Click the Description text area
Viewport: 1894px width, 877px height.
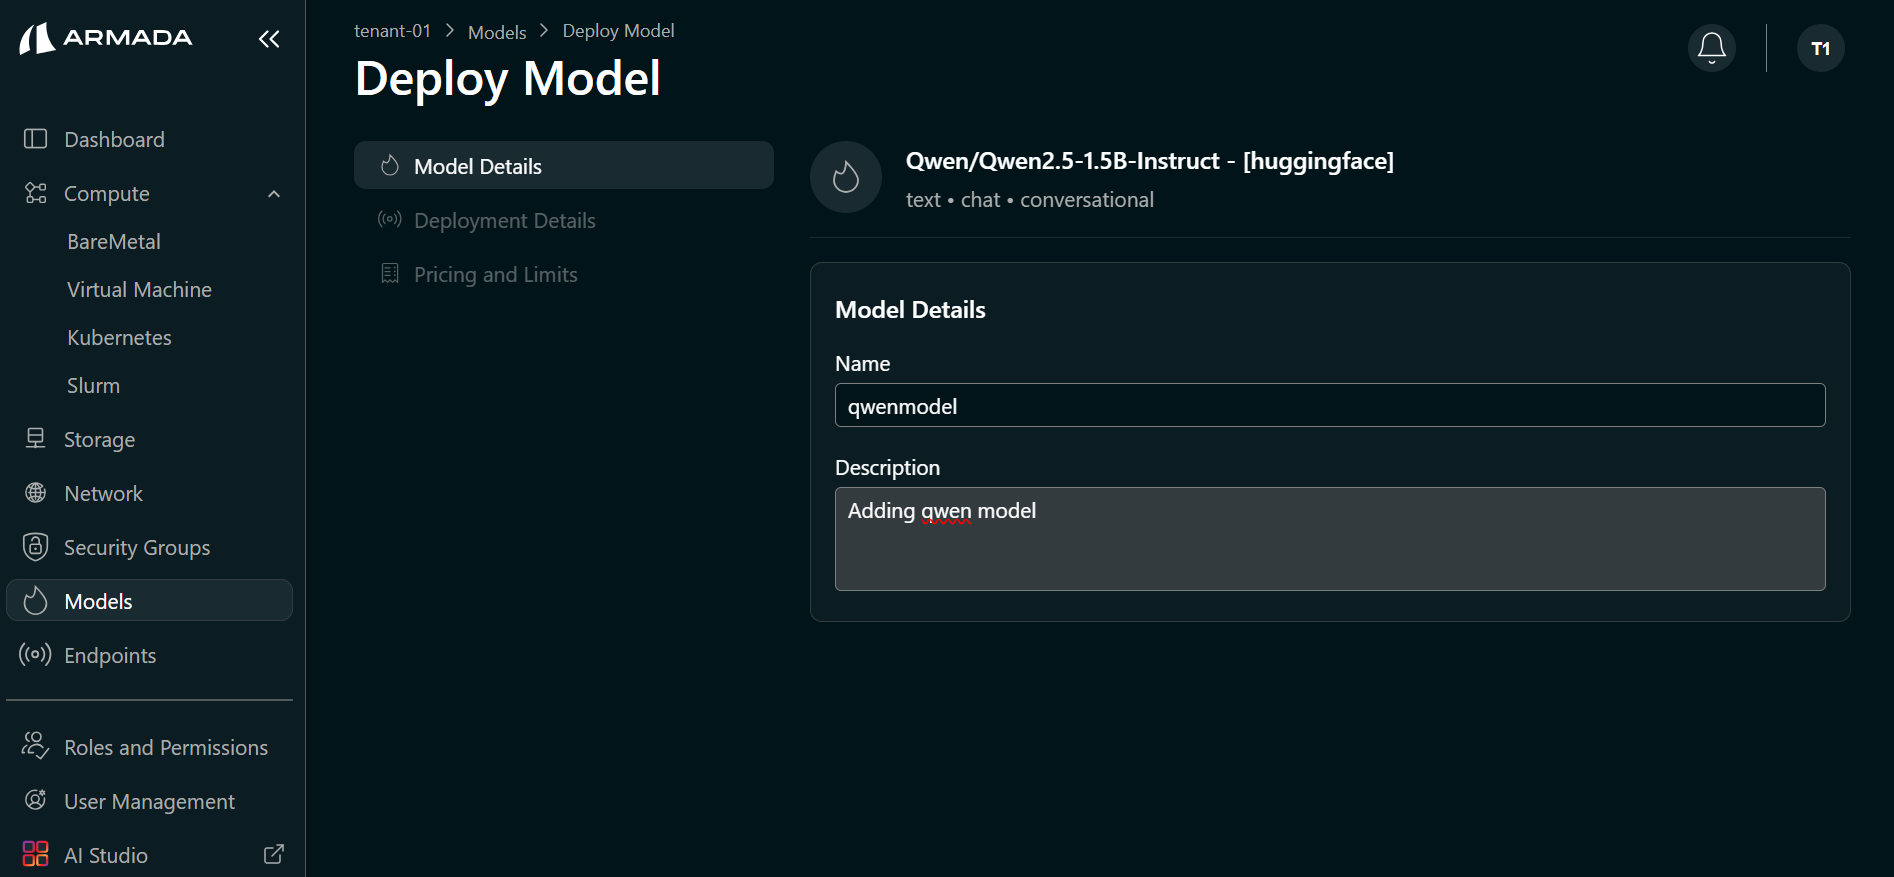click(1330, 539)
